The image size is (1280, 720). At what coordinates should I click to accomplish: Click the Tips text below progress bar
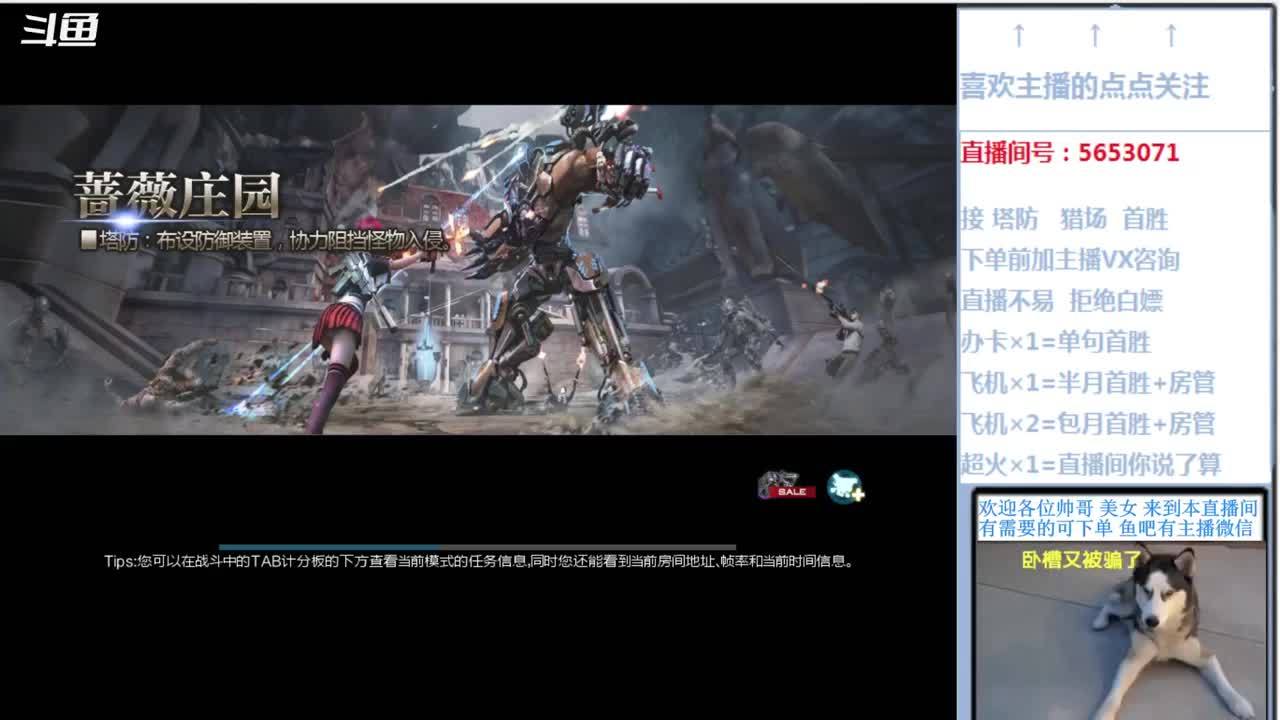point(479,562)
